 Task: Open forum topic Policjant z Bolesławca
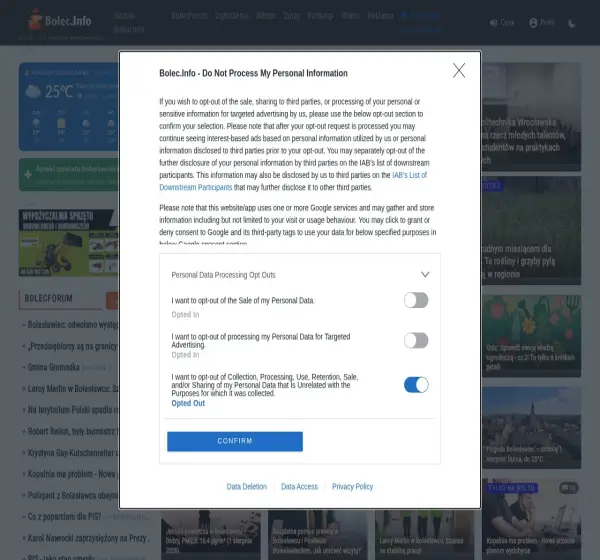73,495
